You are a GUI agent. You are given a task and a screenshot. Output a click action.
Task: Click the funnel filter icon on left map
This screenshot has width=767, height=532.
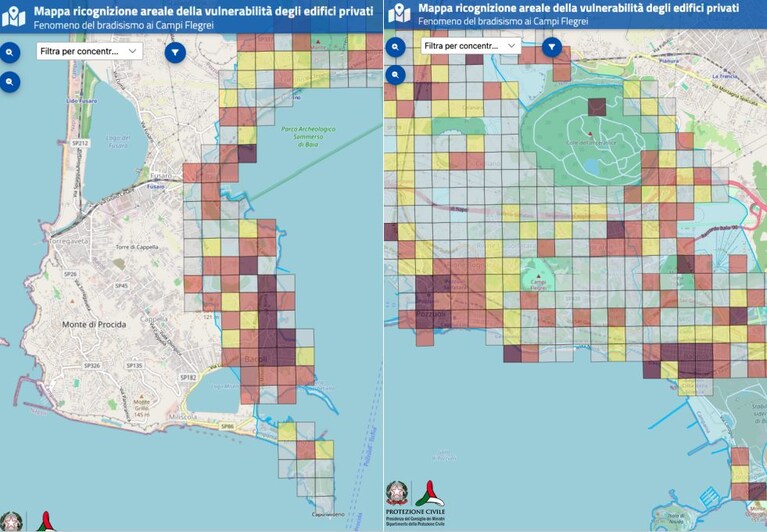175,52
